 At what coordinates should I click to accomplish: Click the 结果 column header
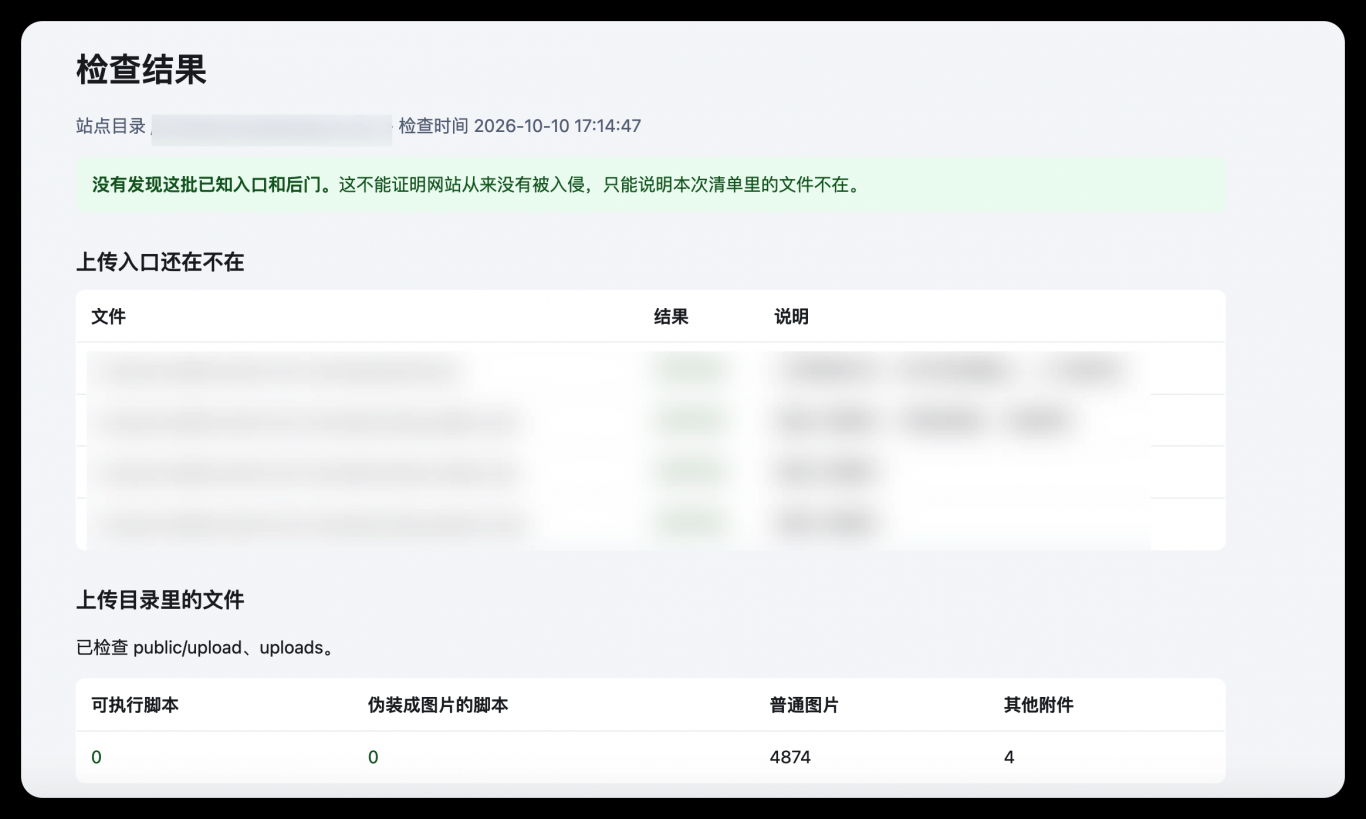[x=671, y=317]
